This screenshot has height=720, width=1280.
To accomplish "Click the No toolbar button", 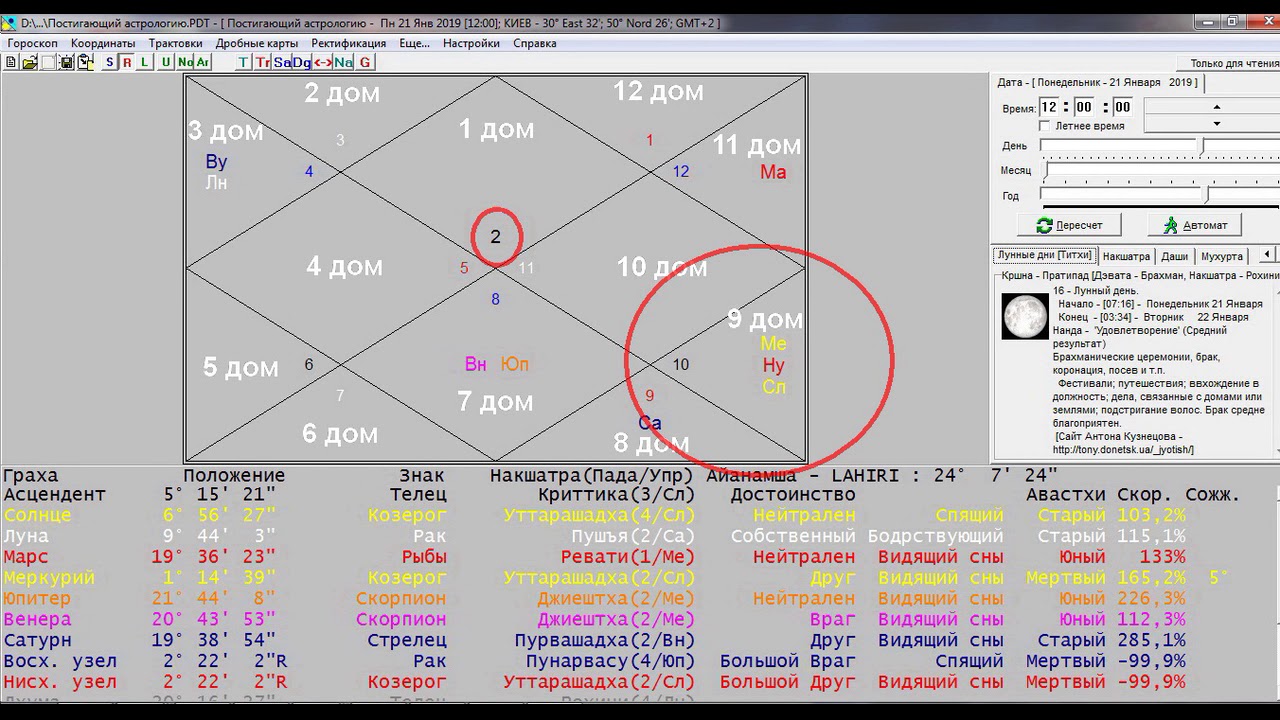I will click(x=185, y=62).
